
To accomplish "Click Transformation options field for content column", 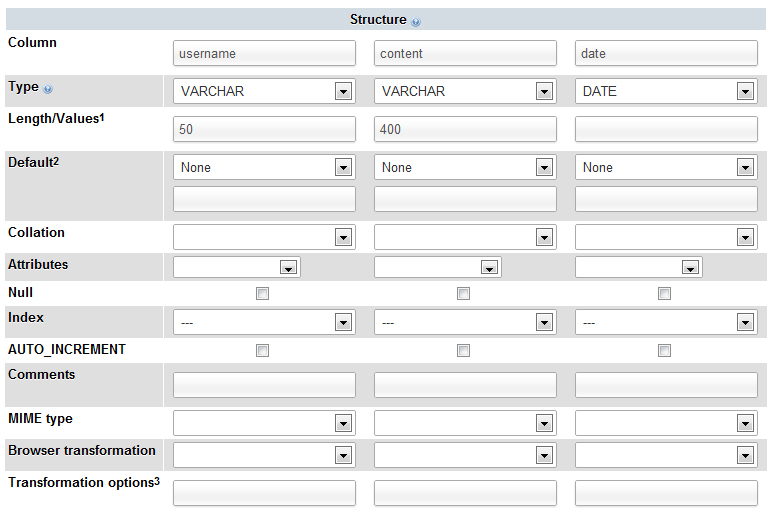I will click(465, 493).
